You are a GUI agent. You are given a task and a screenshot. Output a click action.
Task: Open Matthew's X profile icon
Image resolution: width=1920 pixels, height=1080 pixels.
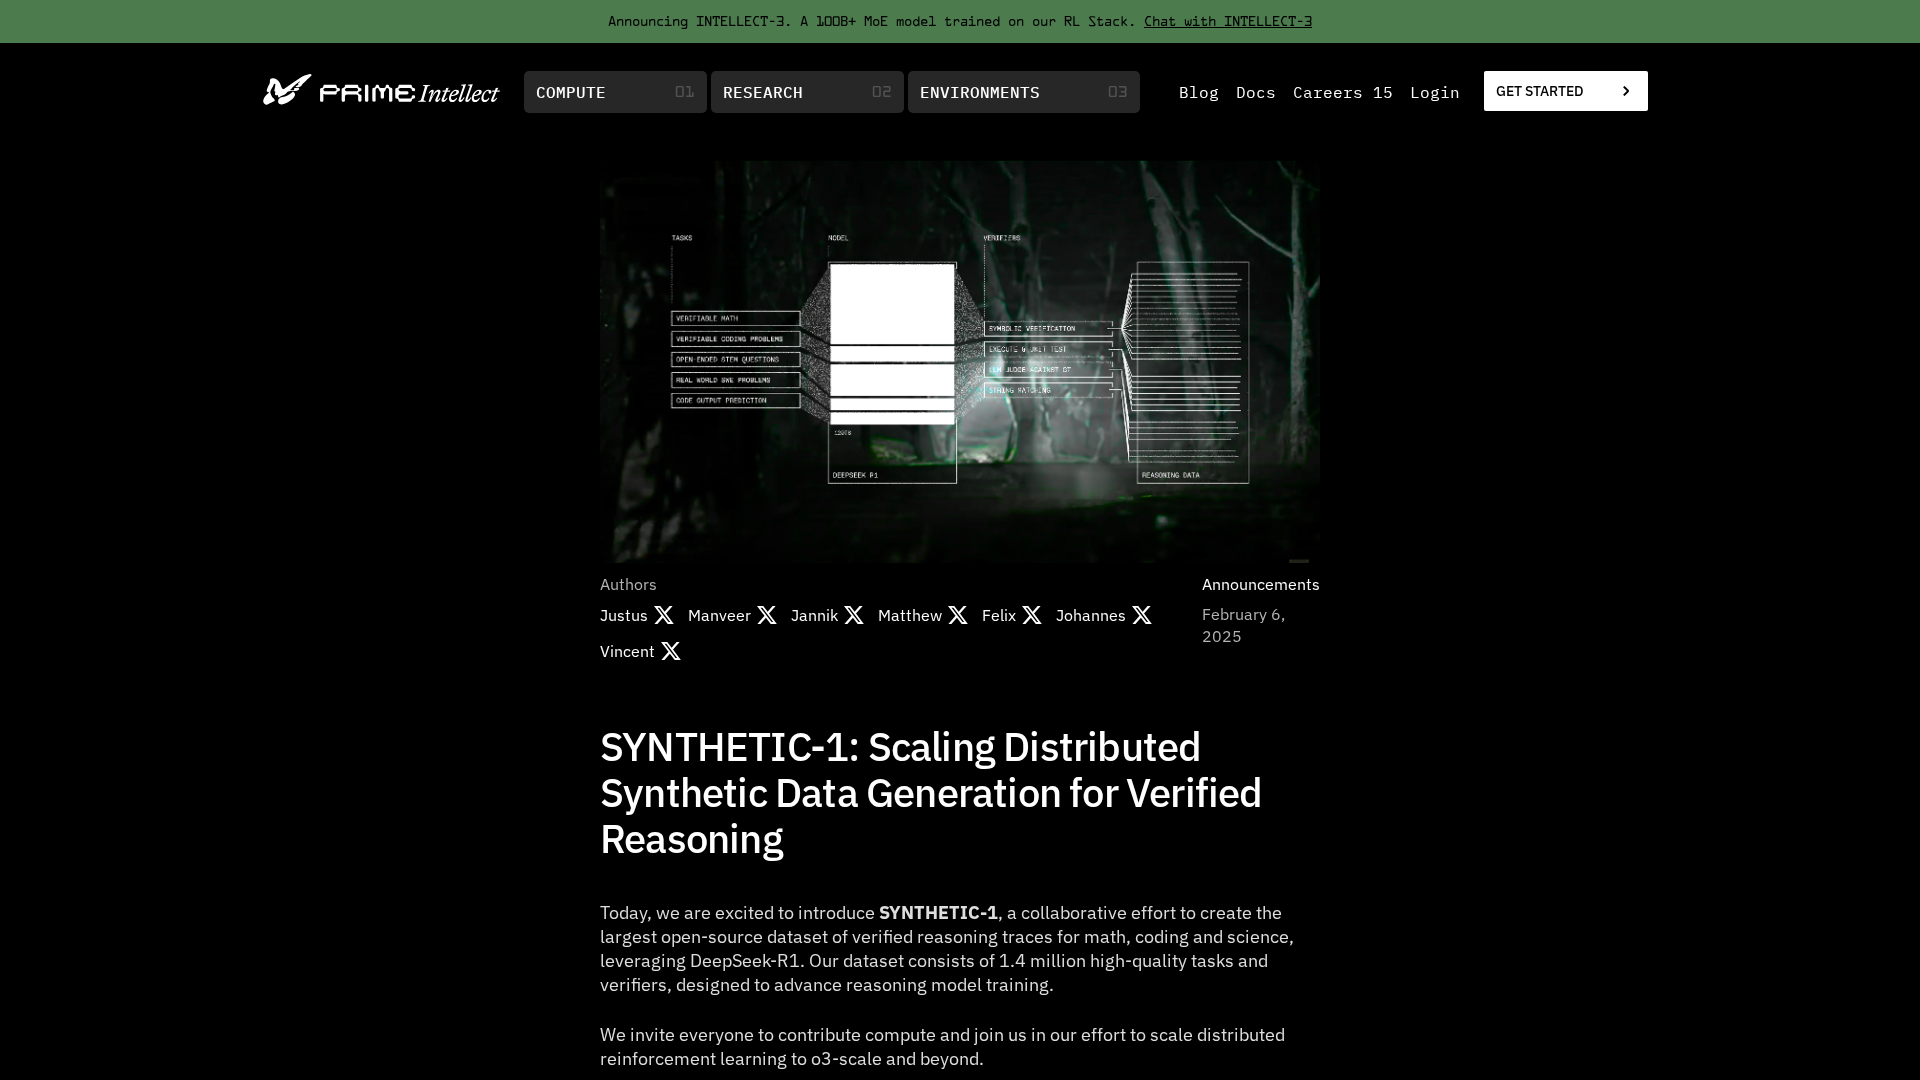click(x=958, y=615)
